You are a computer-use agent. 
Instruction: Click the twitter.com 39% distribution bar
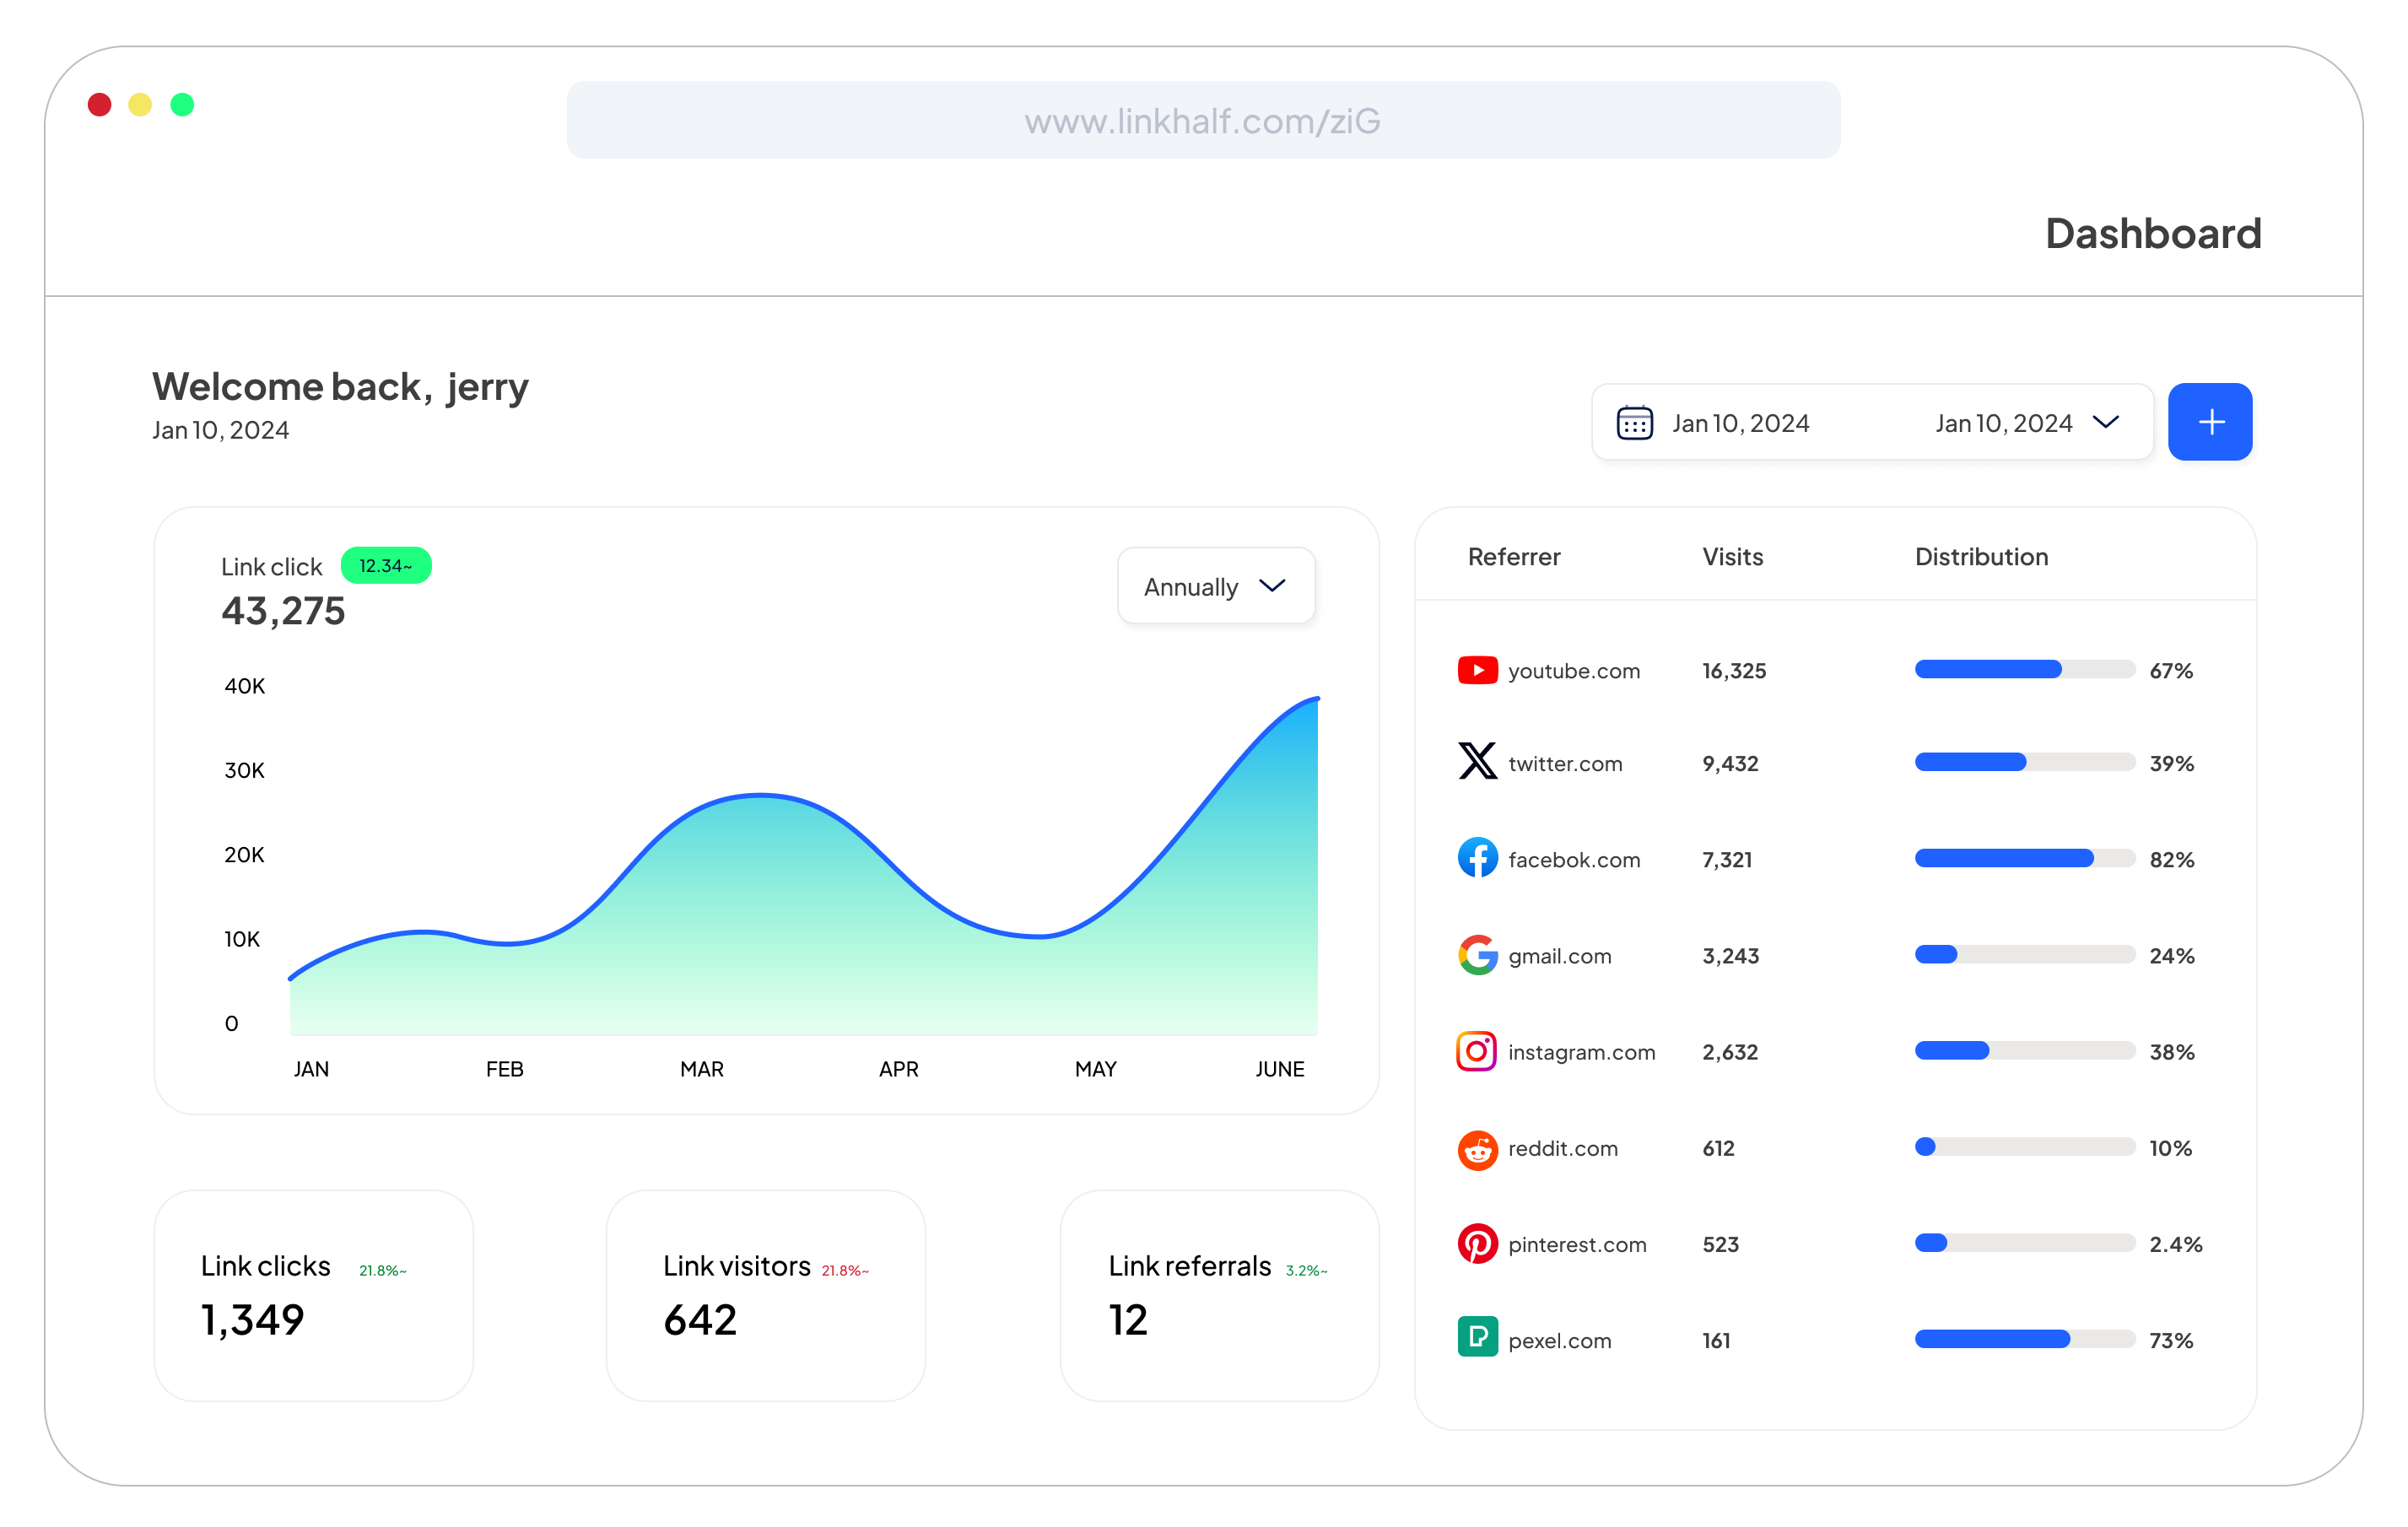tap(2024, 763)
